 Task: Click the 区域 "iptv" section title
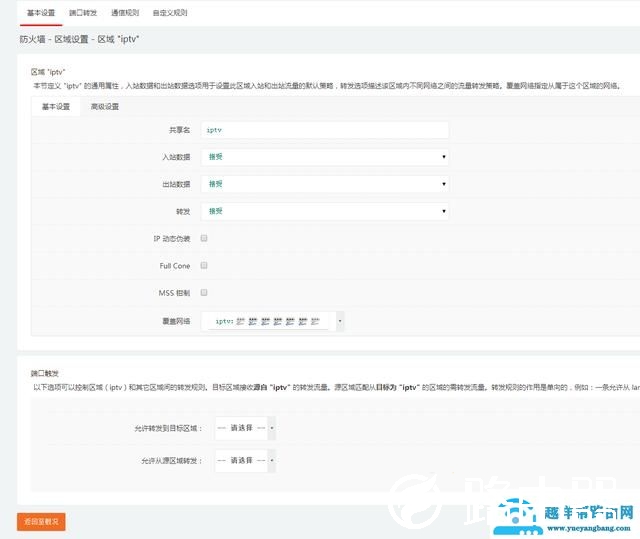pos(48,72)
